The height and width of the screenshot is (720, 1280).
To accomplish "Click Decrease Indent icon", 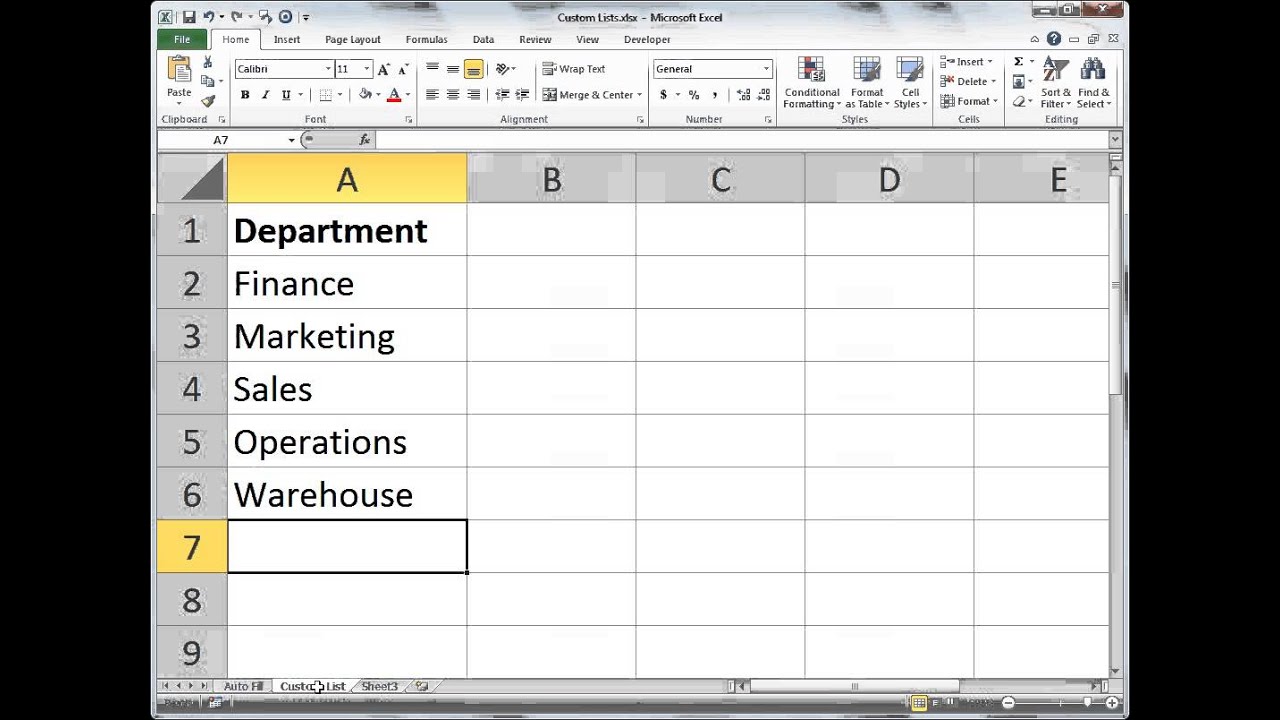I will (502, 95).
